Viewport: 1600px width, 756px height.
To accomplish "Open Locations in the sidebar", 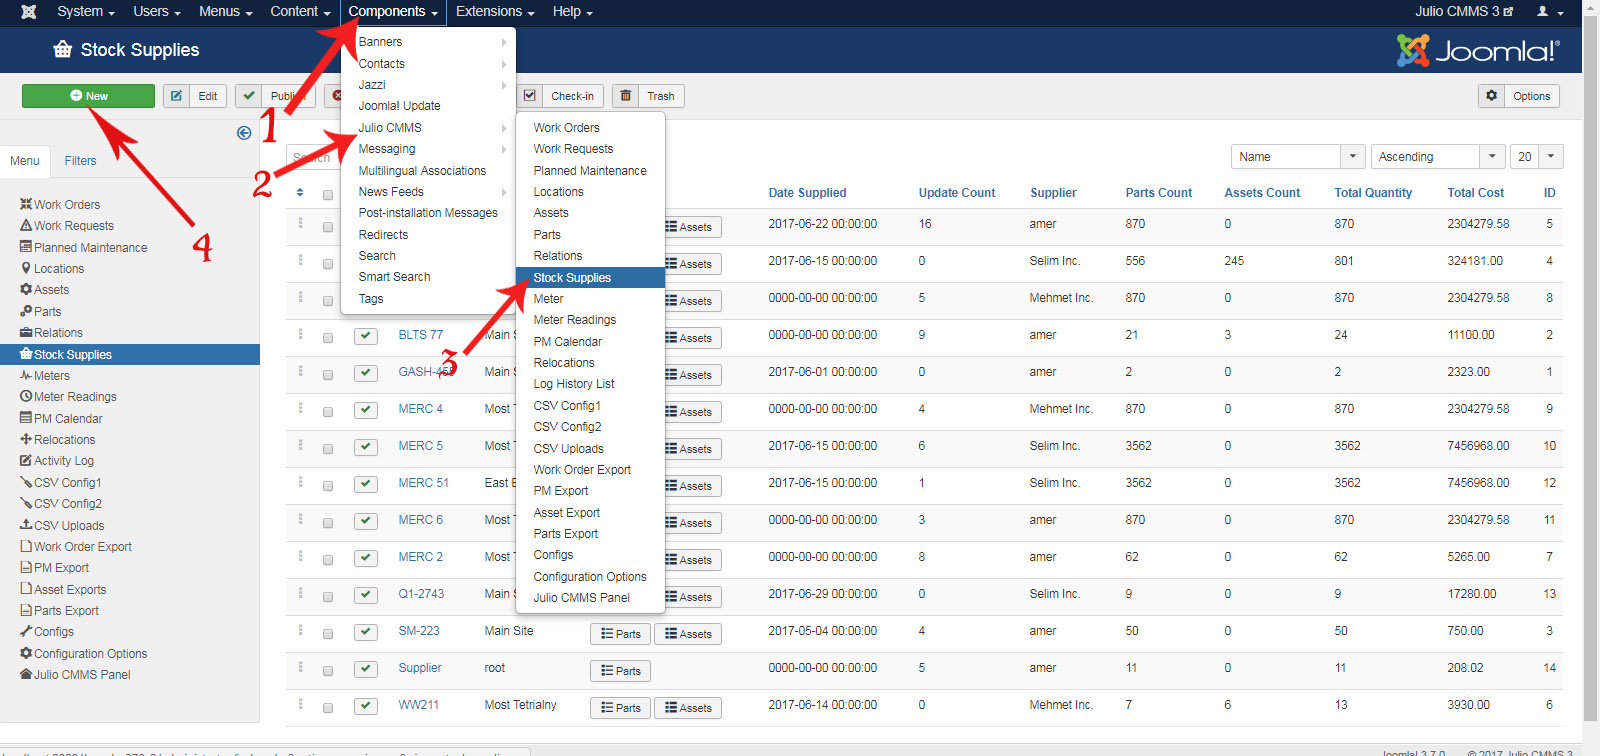I will pos(52,268).
